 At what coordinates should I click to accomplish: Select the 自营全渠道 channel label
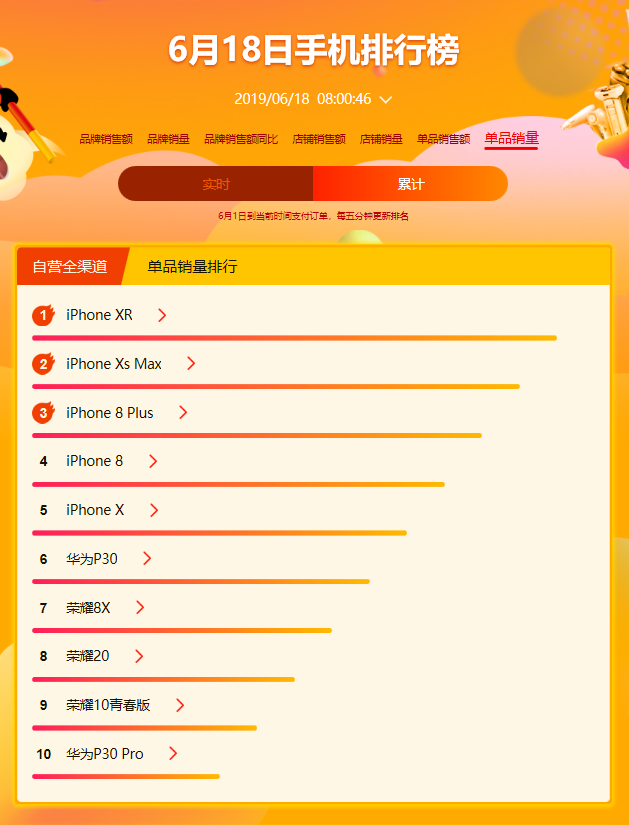point(70,266)
